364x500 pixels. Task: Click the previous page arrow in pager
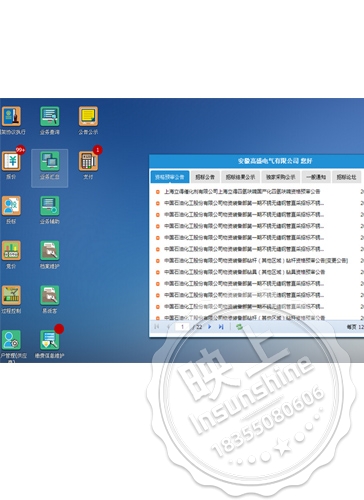point(168,327)
